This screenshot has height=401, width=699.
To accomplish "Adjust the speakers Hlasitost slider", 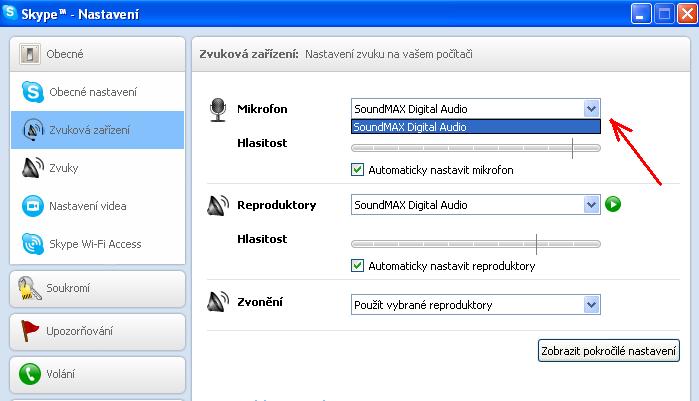I will coord(476,244).
